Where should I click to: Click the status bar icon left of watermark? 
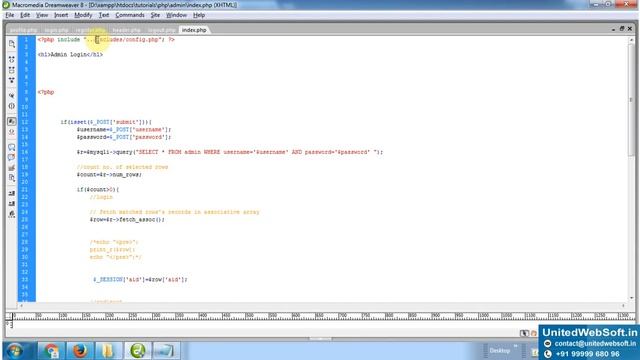(524, 333)
